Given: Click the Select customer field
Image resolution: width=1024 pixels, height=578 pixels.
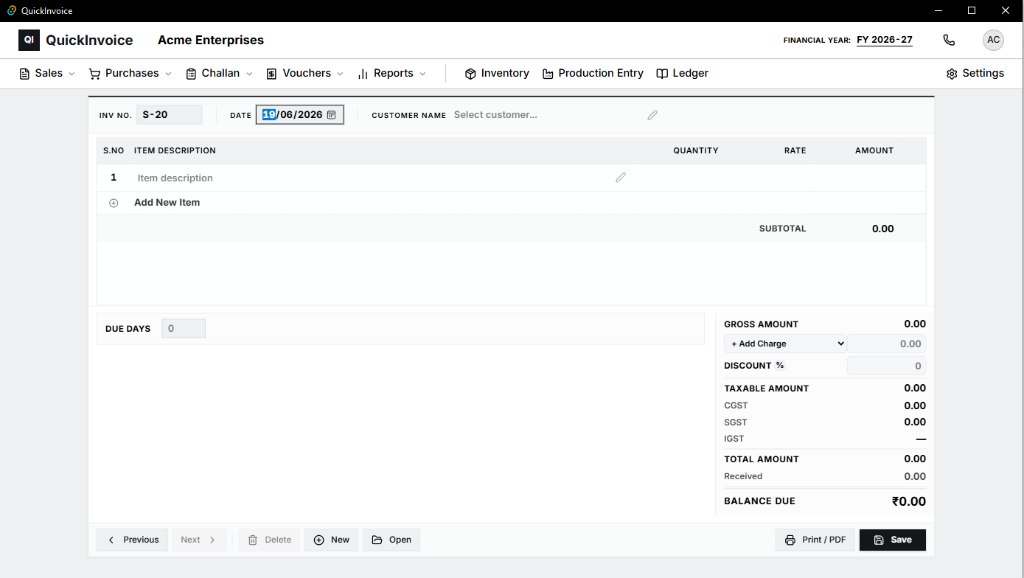Looking at the screenshot, I should (x=547, y=115).
